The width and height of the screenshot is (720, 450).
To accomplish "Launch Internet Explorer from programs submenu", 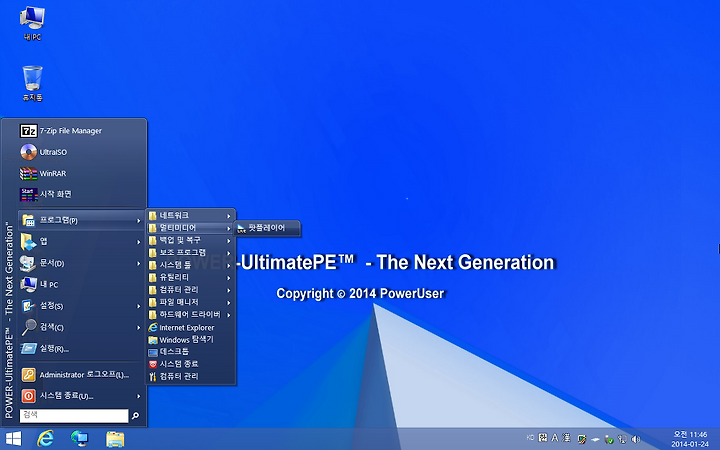I will [x=191, y=327].
